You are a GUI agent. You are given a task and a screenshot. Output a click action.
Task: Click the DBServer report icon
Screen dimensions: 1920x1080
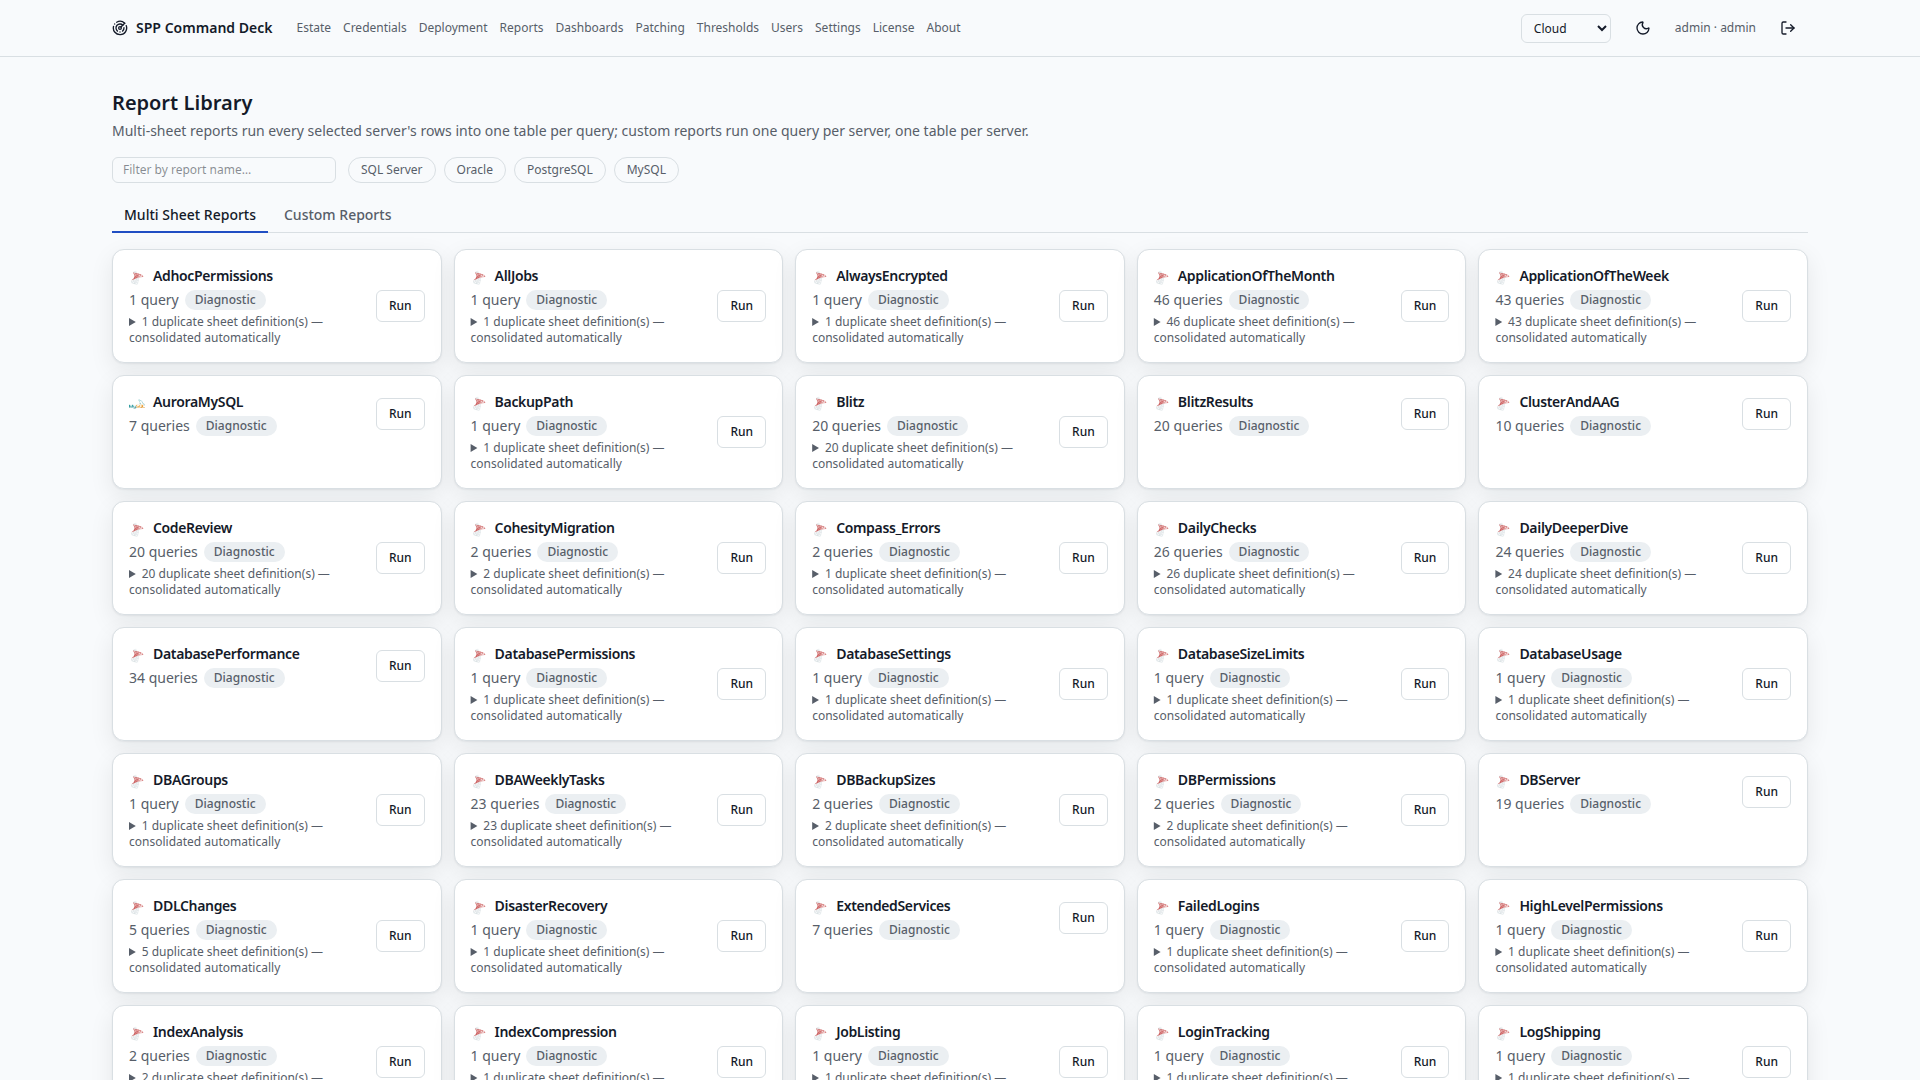[1504, 781]
